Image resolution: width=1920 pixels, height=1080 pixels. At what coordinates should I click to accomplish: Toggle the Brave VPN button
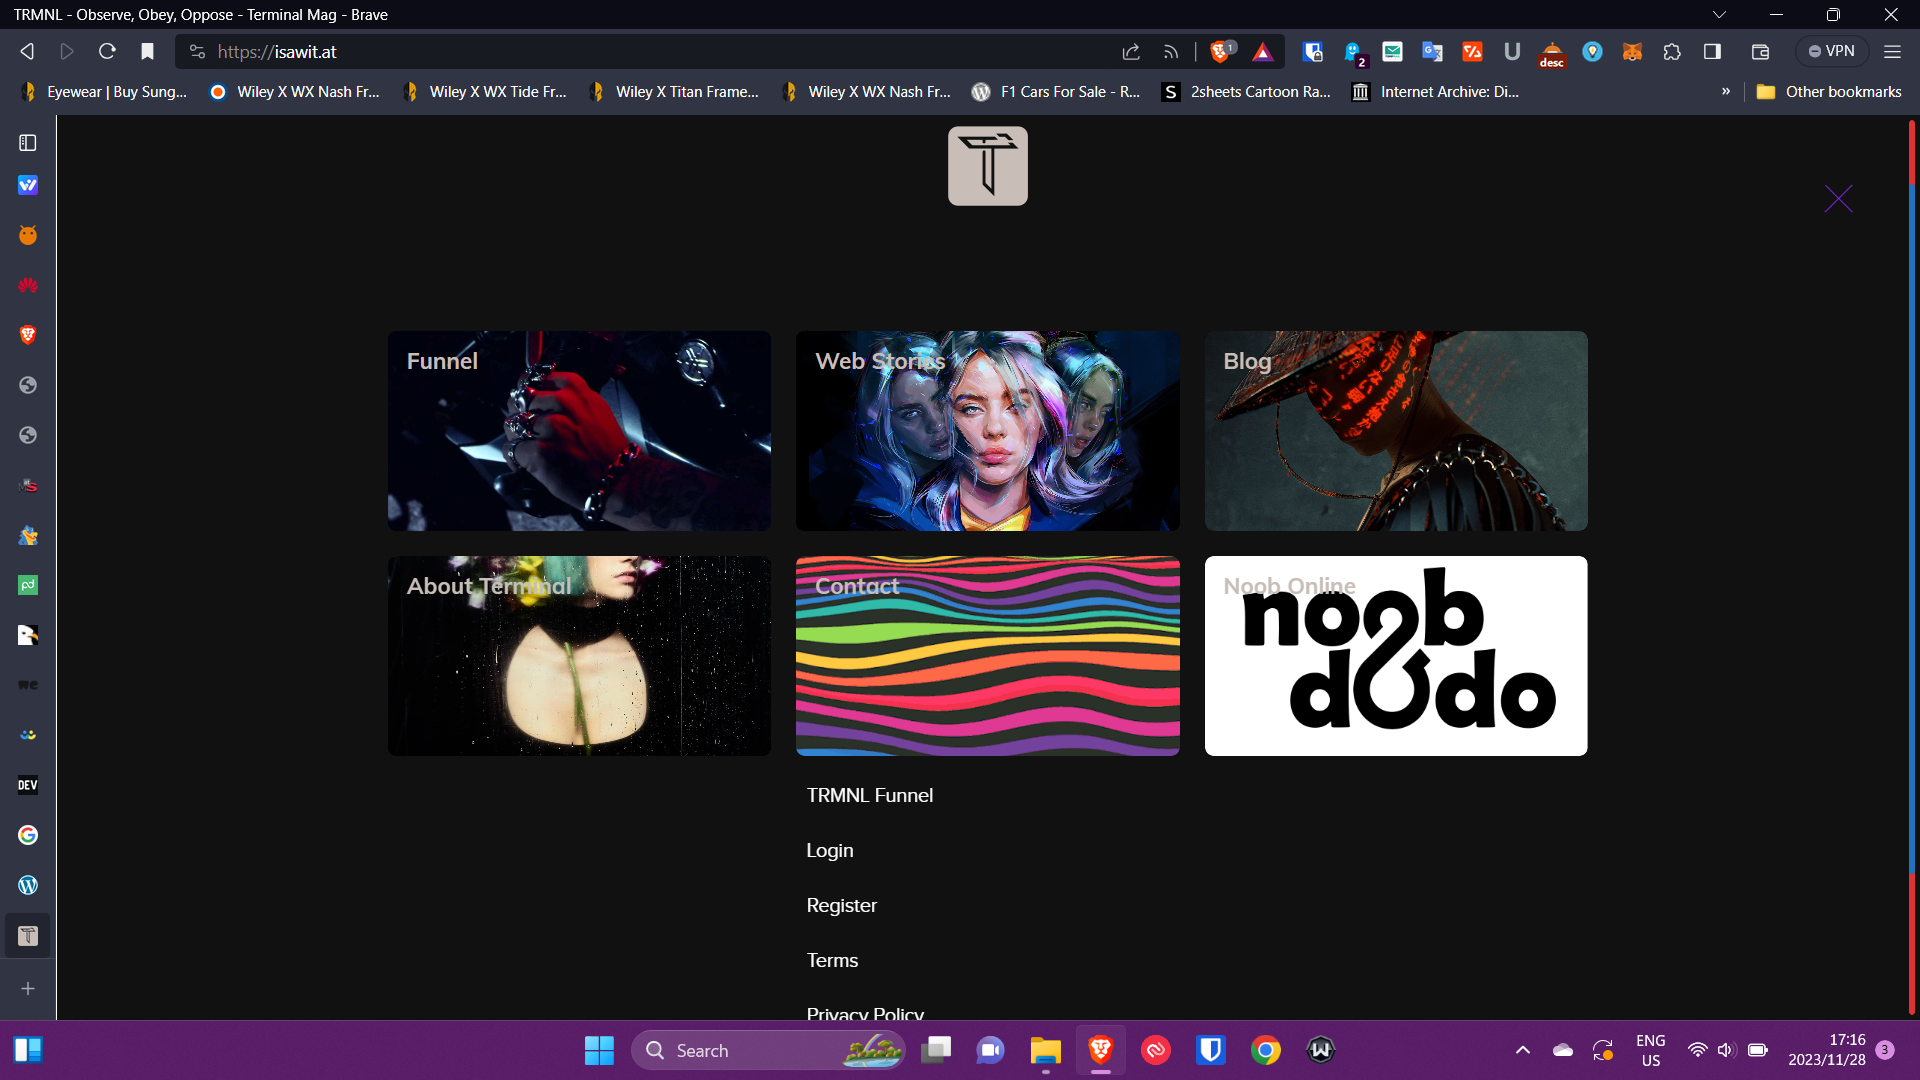(x=1831, y=52)
